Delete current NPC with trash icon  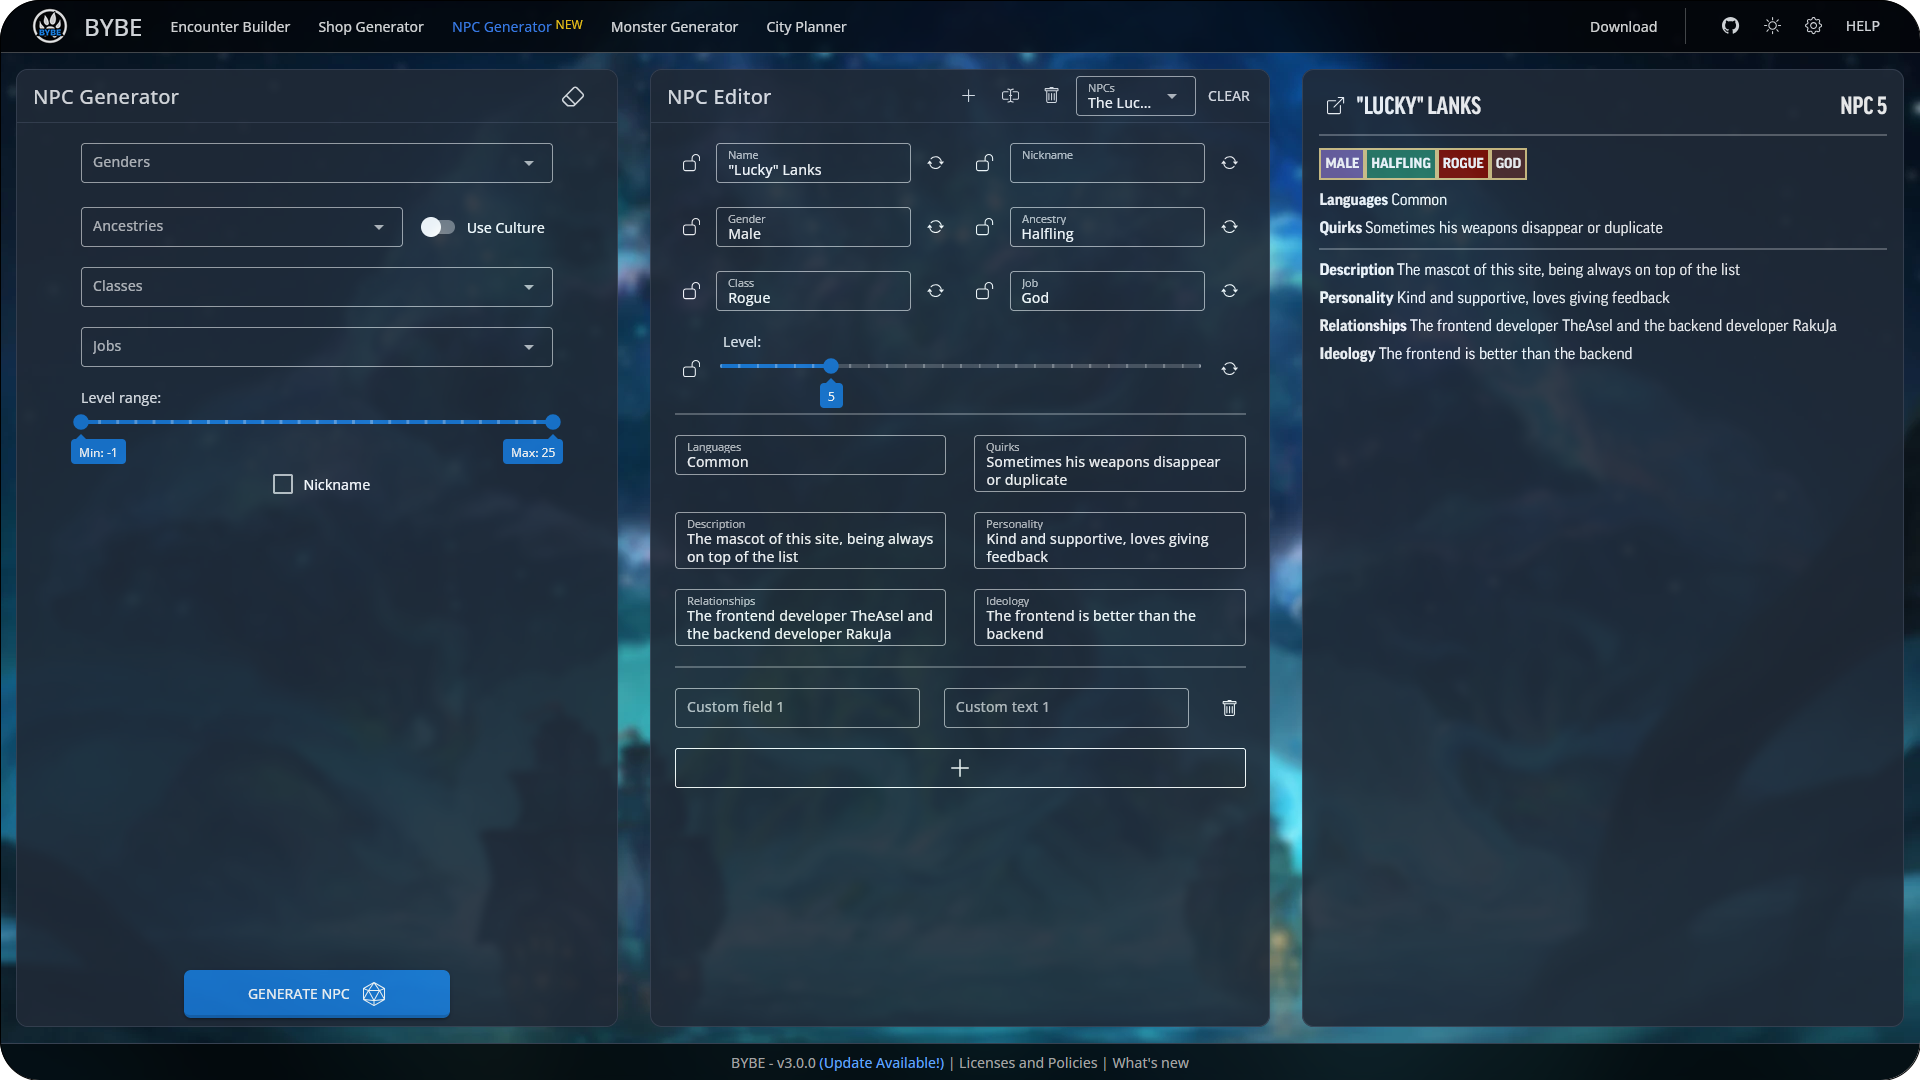1051,96
